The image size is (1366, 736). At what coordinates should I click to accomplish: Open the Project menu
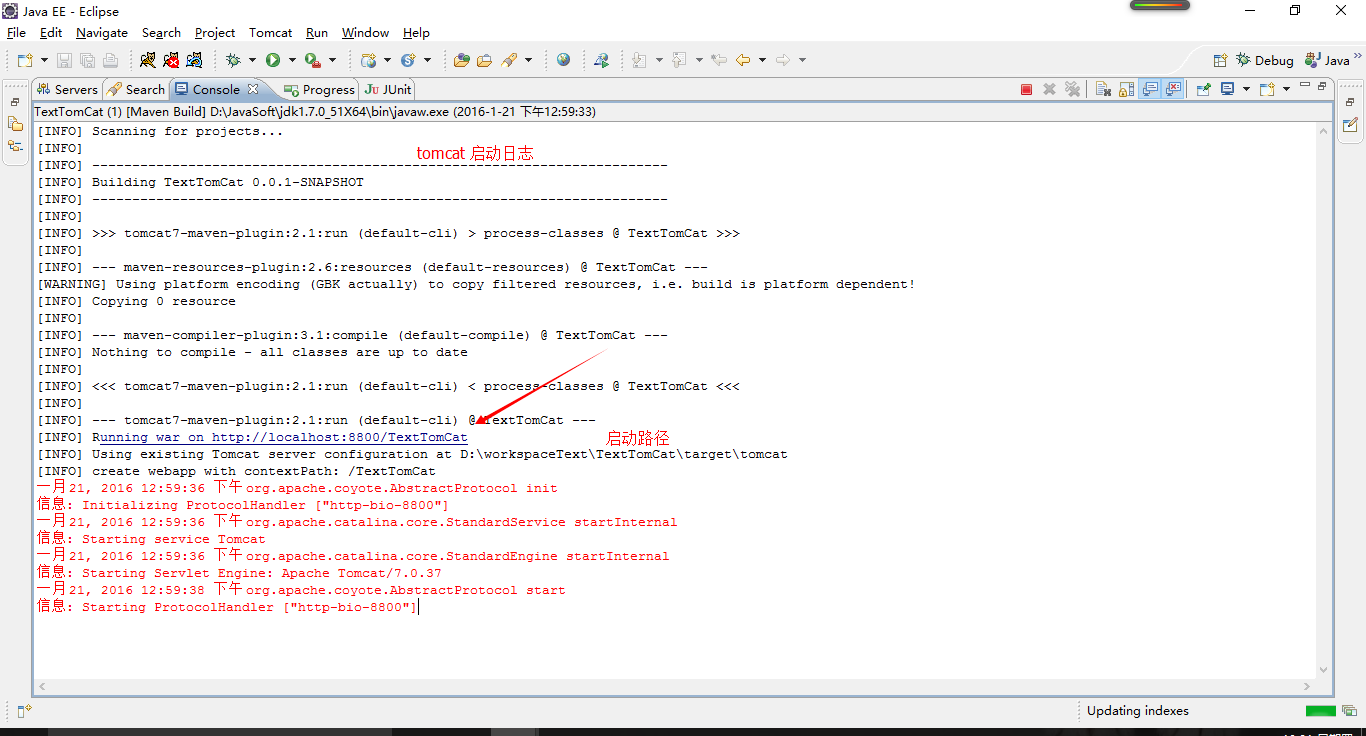coord(215,33)
